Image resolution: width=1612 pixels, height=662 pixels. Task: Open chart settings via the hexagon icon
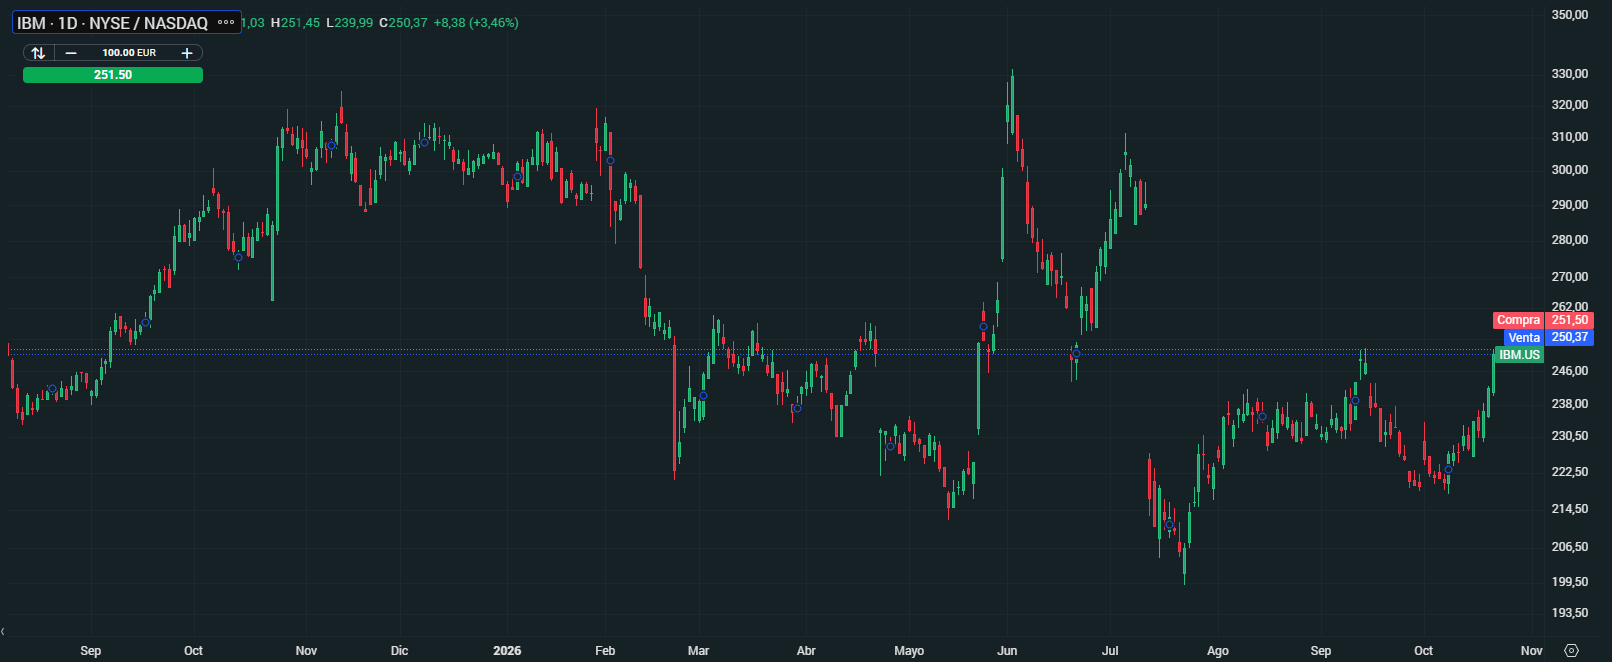(x=1571, y=650)
